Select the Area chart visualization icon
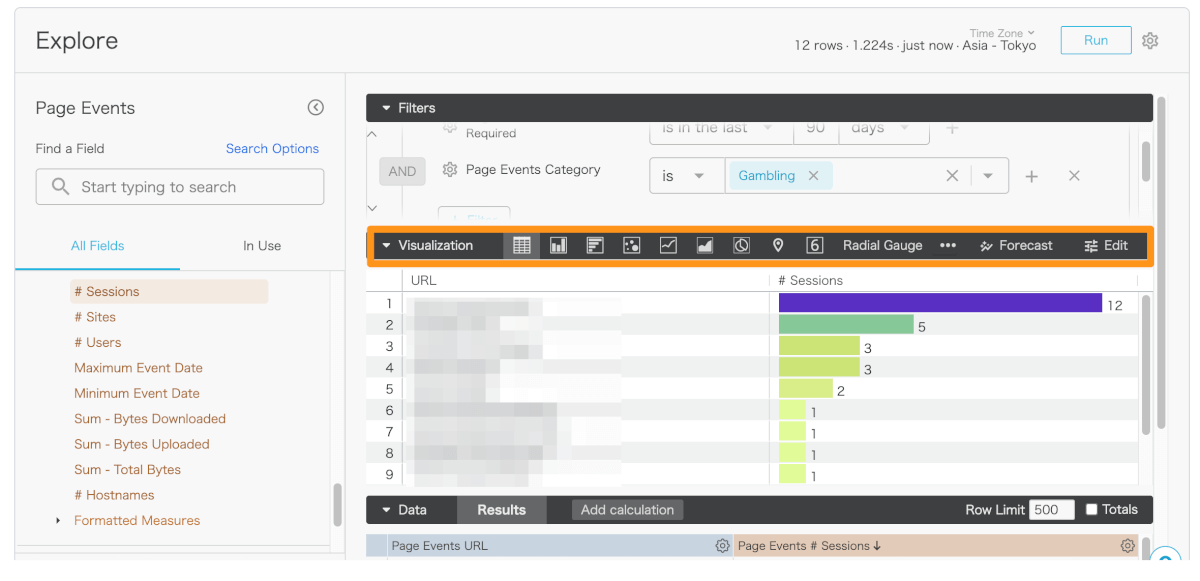 point(705,246)
